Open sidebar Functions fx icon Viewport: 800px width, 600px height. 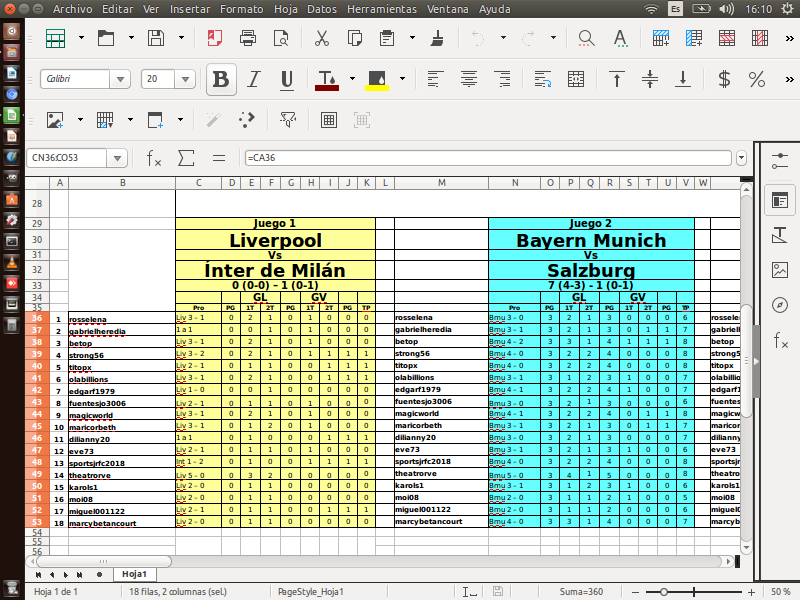point(780,340)
